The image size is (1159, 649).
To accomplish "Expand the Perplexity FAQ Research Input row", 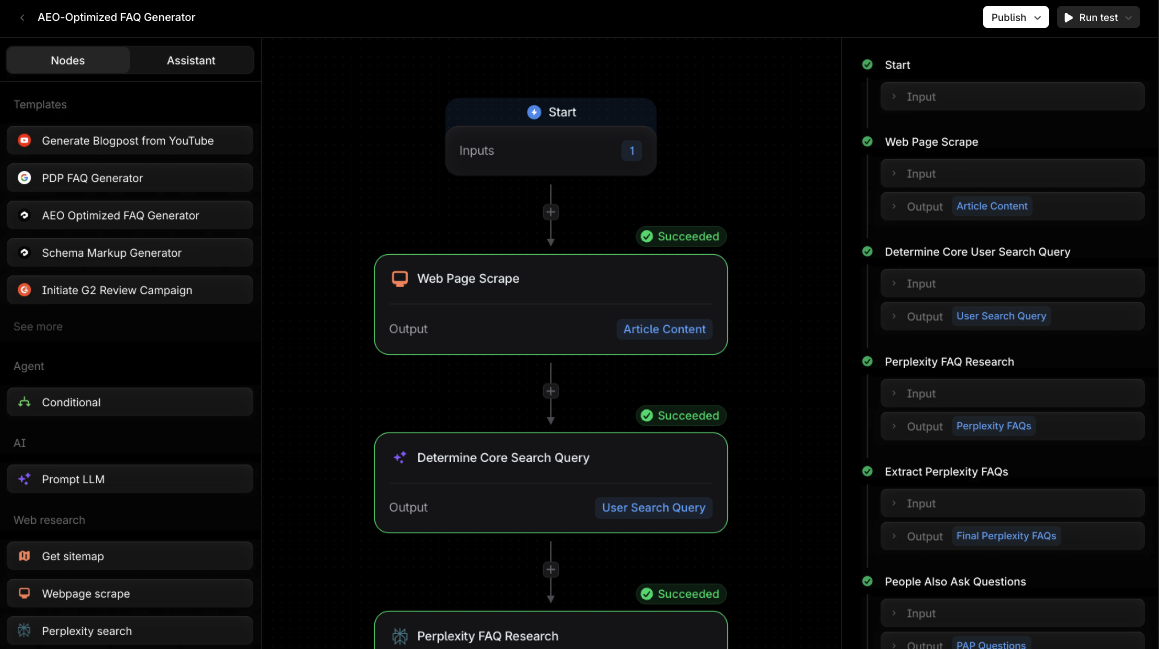I will [1012, 394].
